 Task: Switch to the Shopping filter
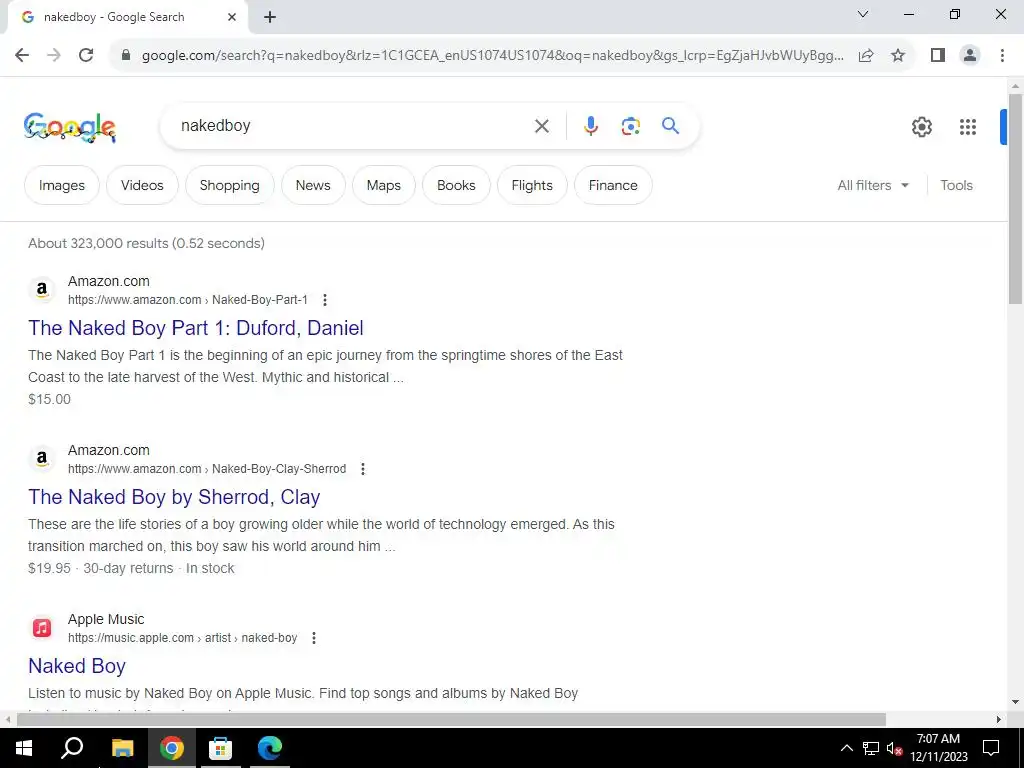(x=229, y=185)
